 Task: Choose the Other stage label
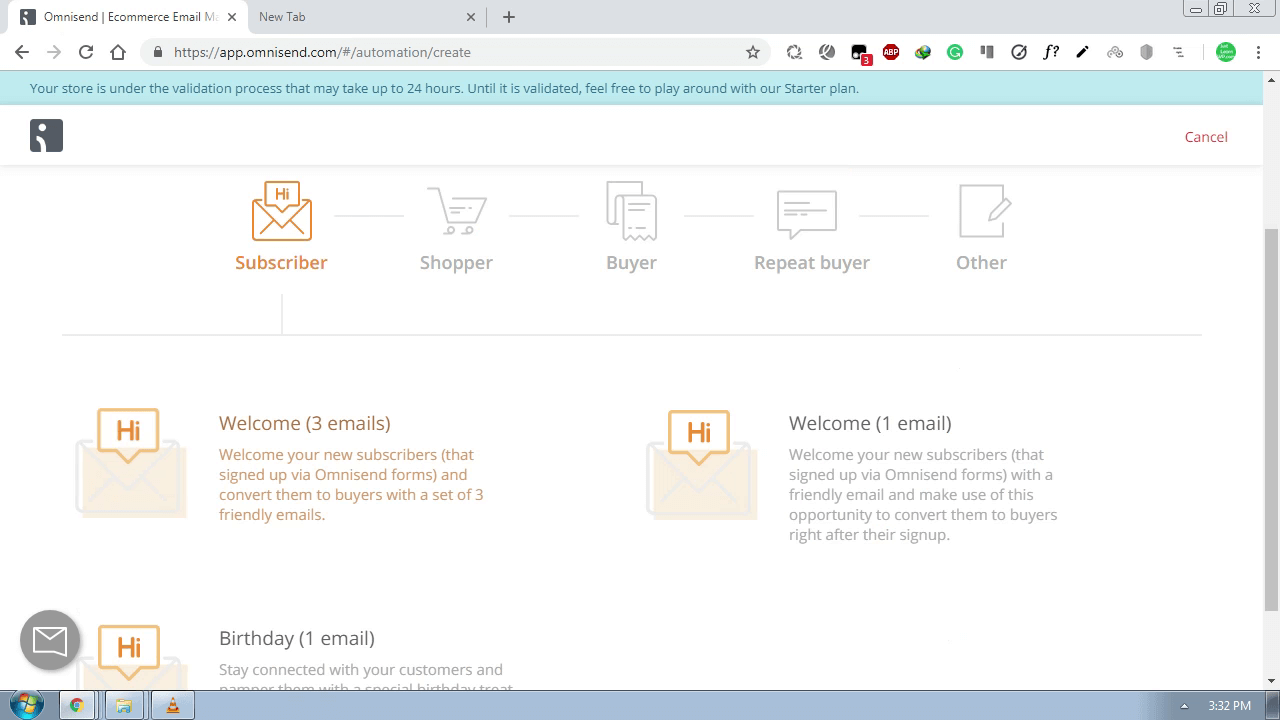pos(981,262)
